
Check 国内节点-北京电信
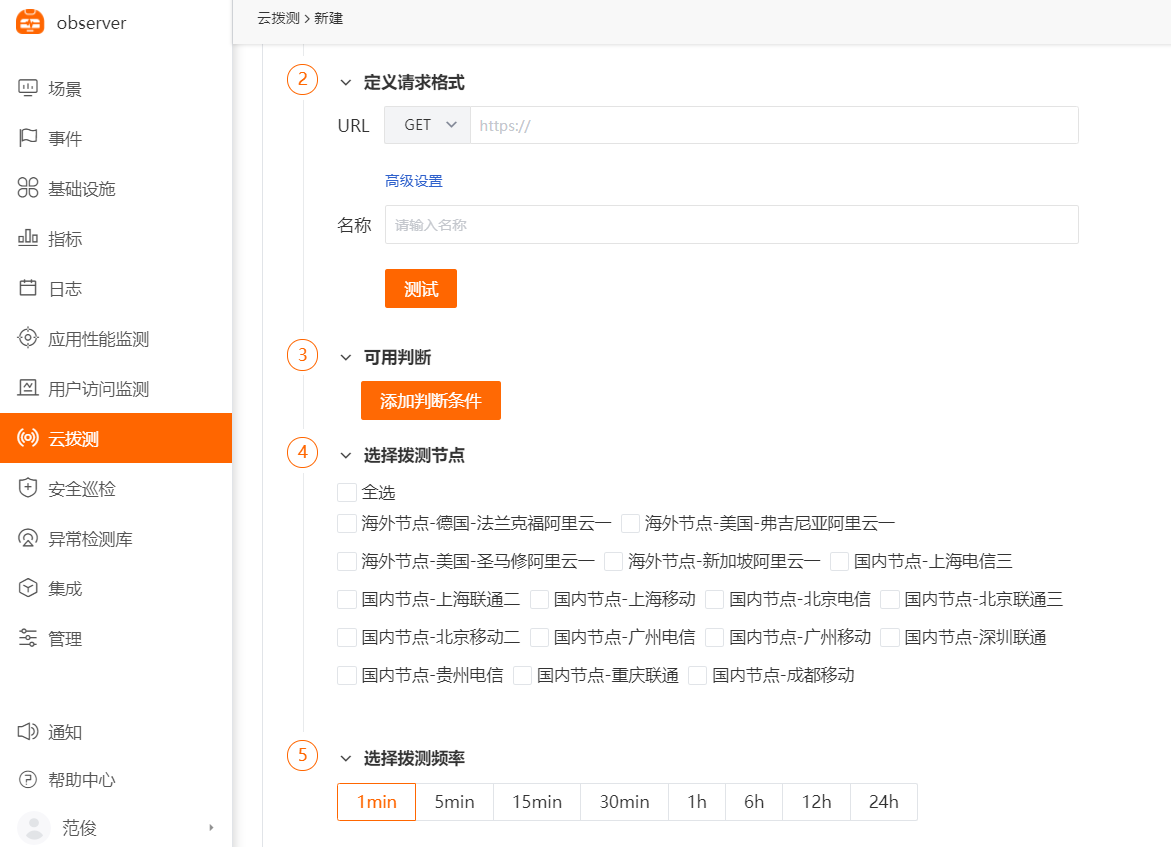(715, 599)
